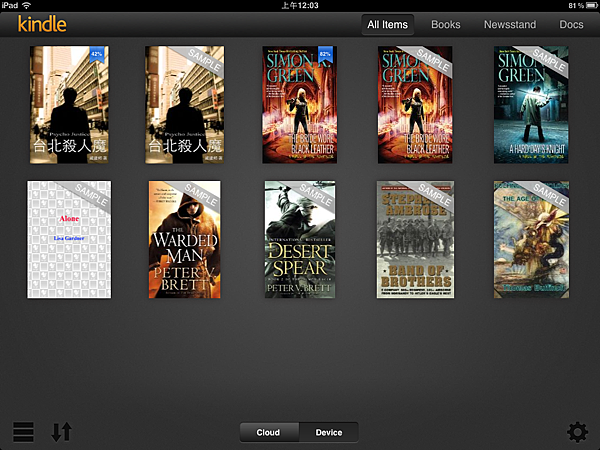Open the 台北殺人魔 sample book
The image size is (600, 450).
coord(184,105)
